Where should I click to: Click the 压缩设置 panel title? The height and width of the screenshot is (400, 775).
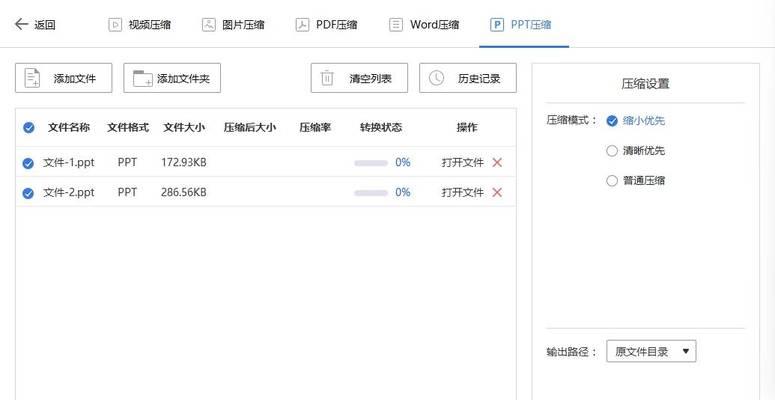(x=645, y=84)
